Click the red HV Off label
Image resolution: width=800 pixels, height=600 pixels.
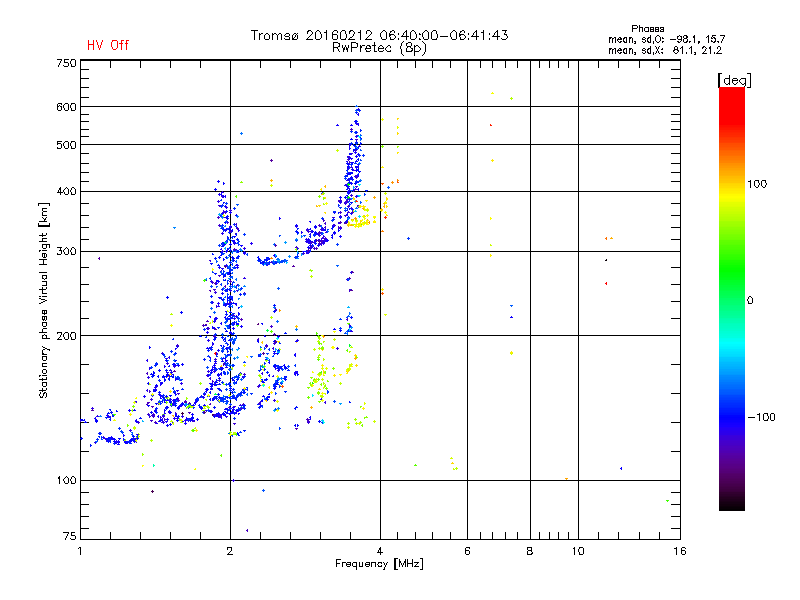(108, 45)
